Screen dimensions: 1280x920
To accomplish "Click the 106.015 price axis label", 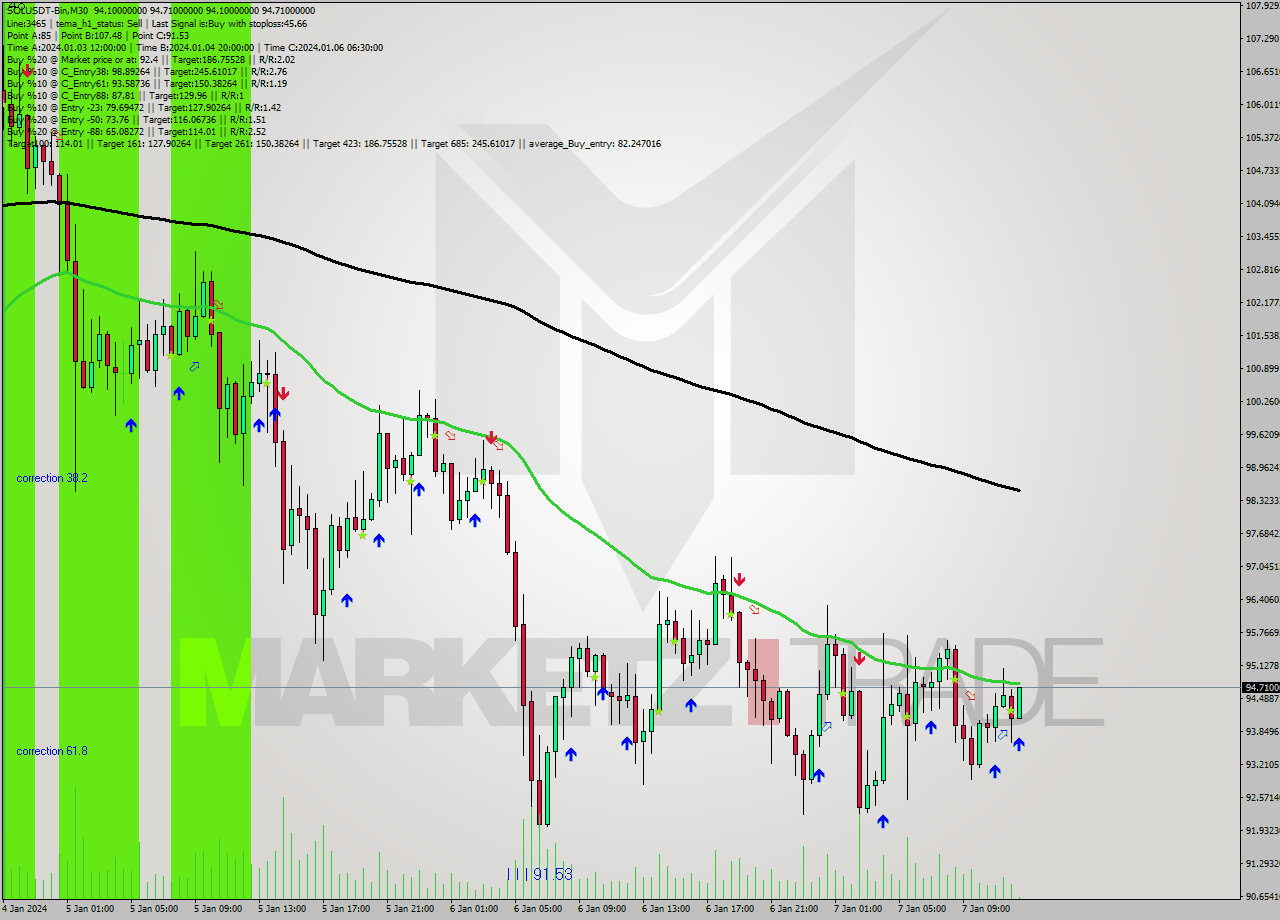I will point(1261,104).
